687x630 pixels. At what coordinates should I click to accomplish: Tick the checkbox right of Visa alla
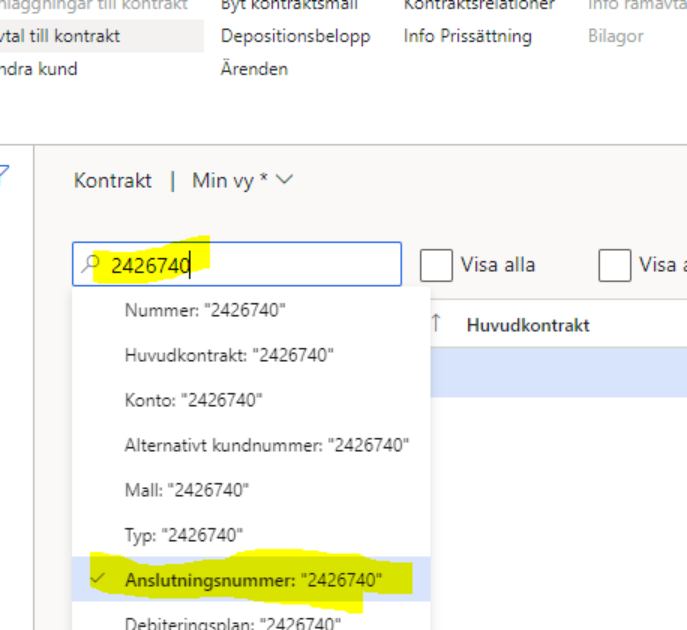click(614, 265)
